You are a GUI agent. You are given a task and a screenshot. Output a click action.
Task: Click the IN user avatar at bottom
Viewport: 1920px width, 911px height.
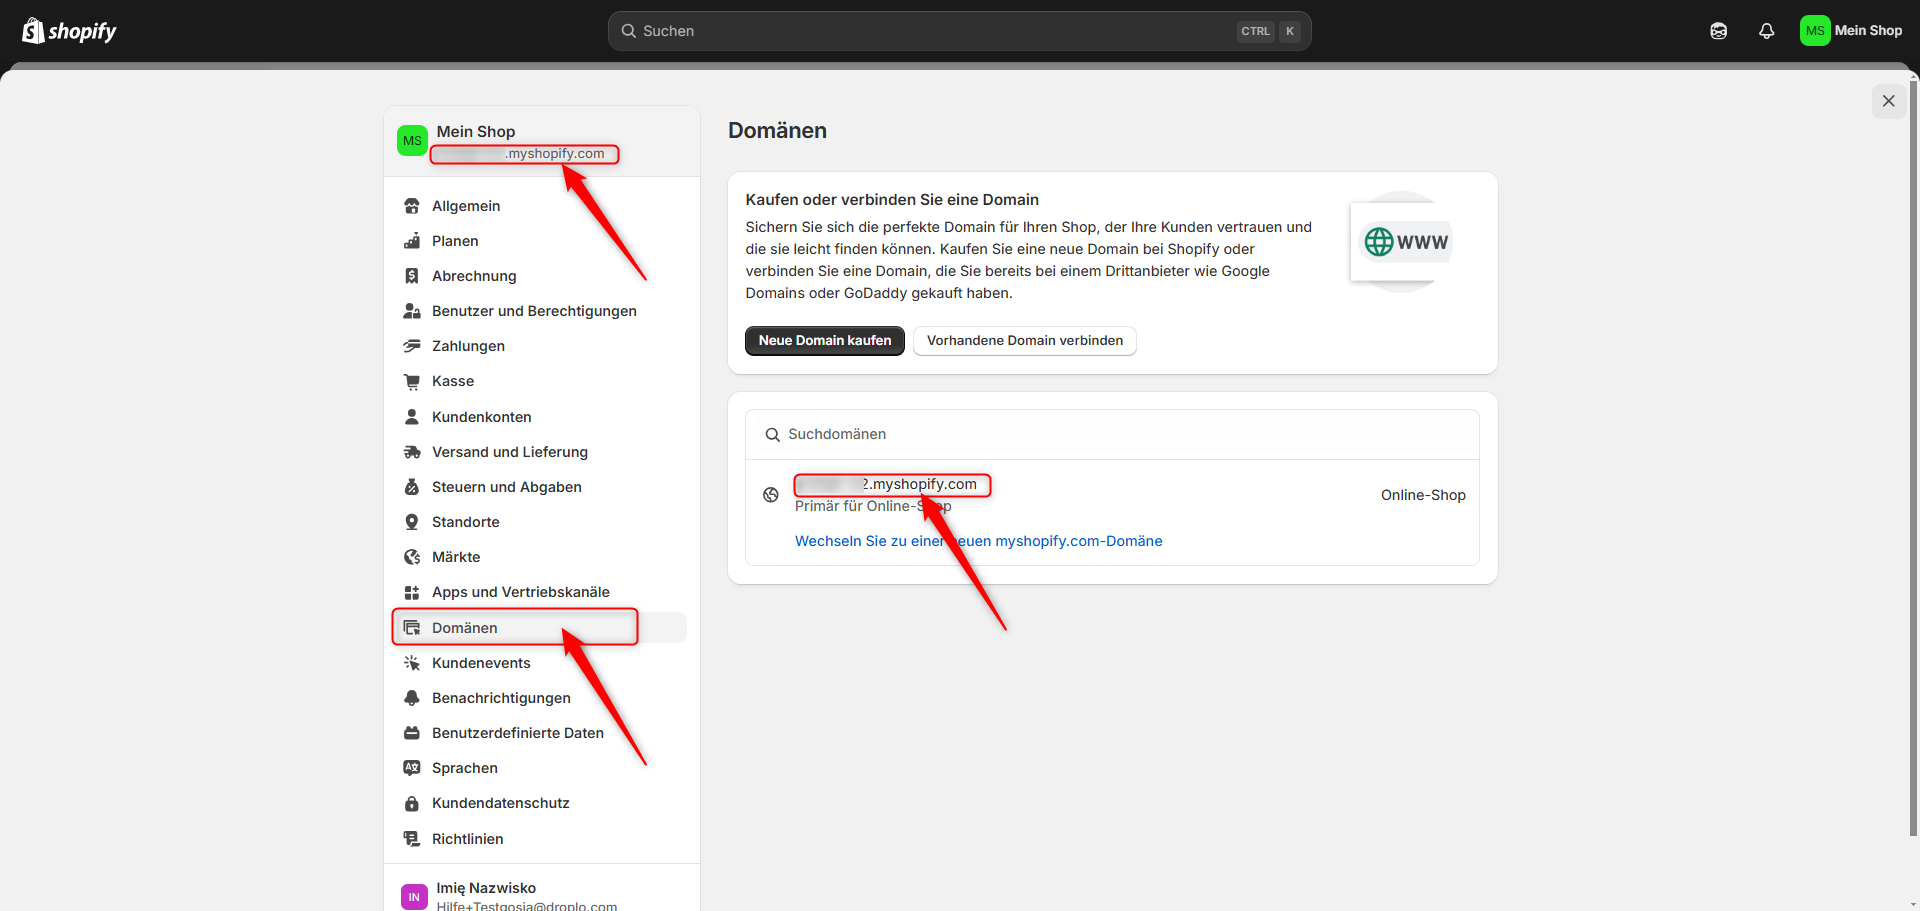click(414, 897)
